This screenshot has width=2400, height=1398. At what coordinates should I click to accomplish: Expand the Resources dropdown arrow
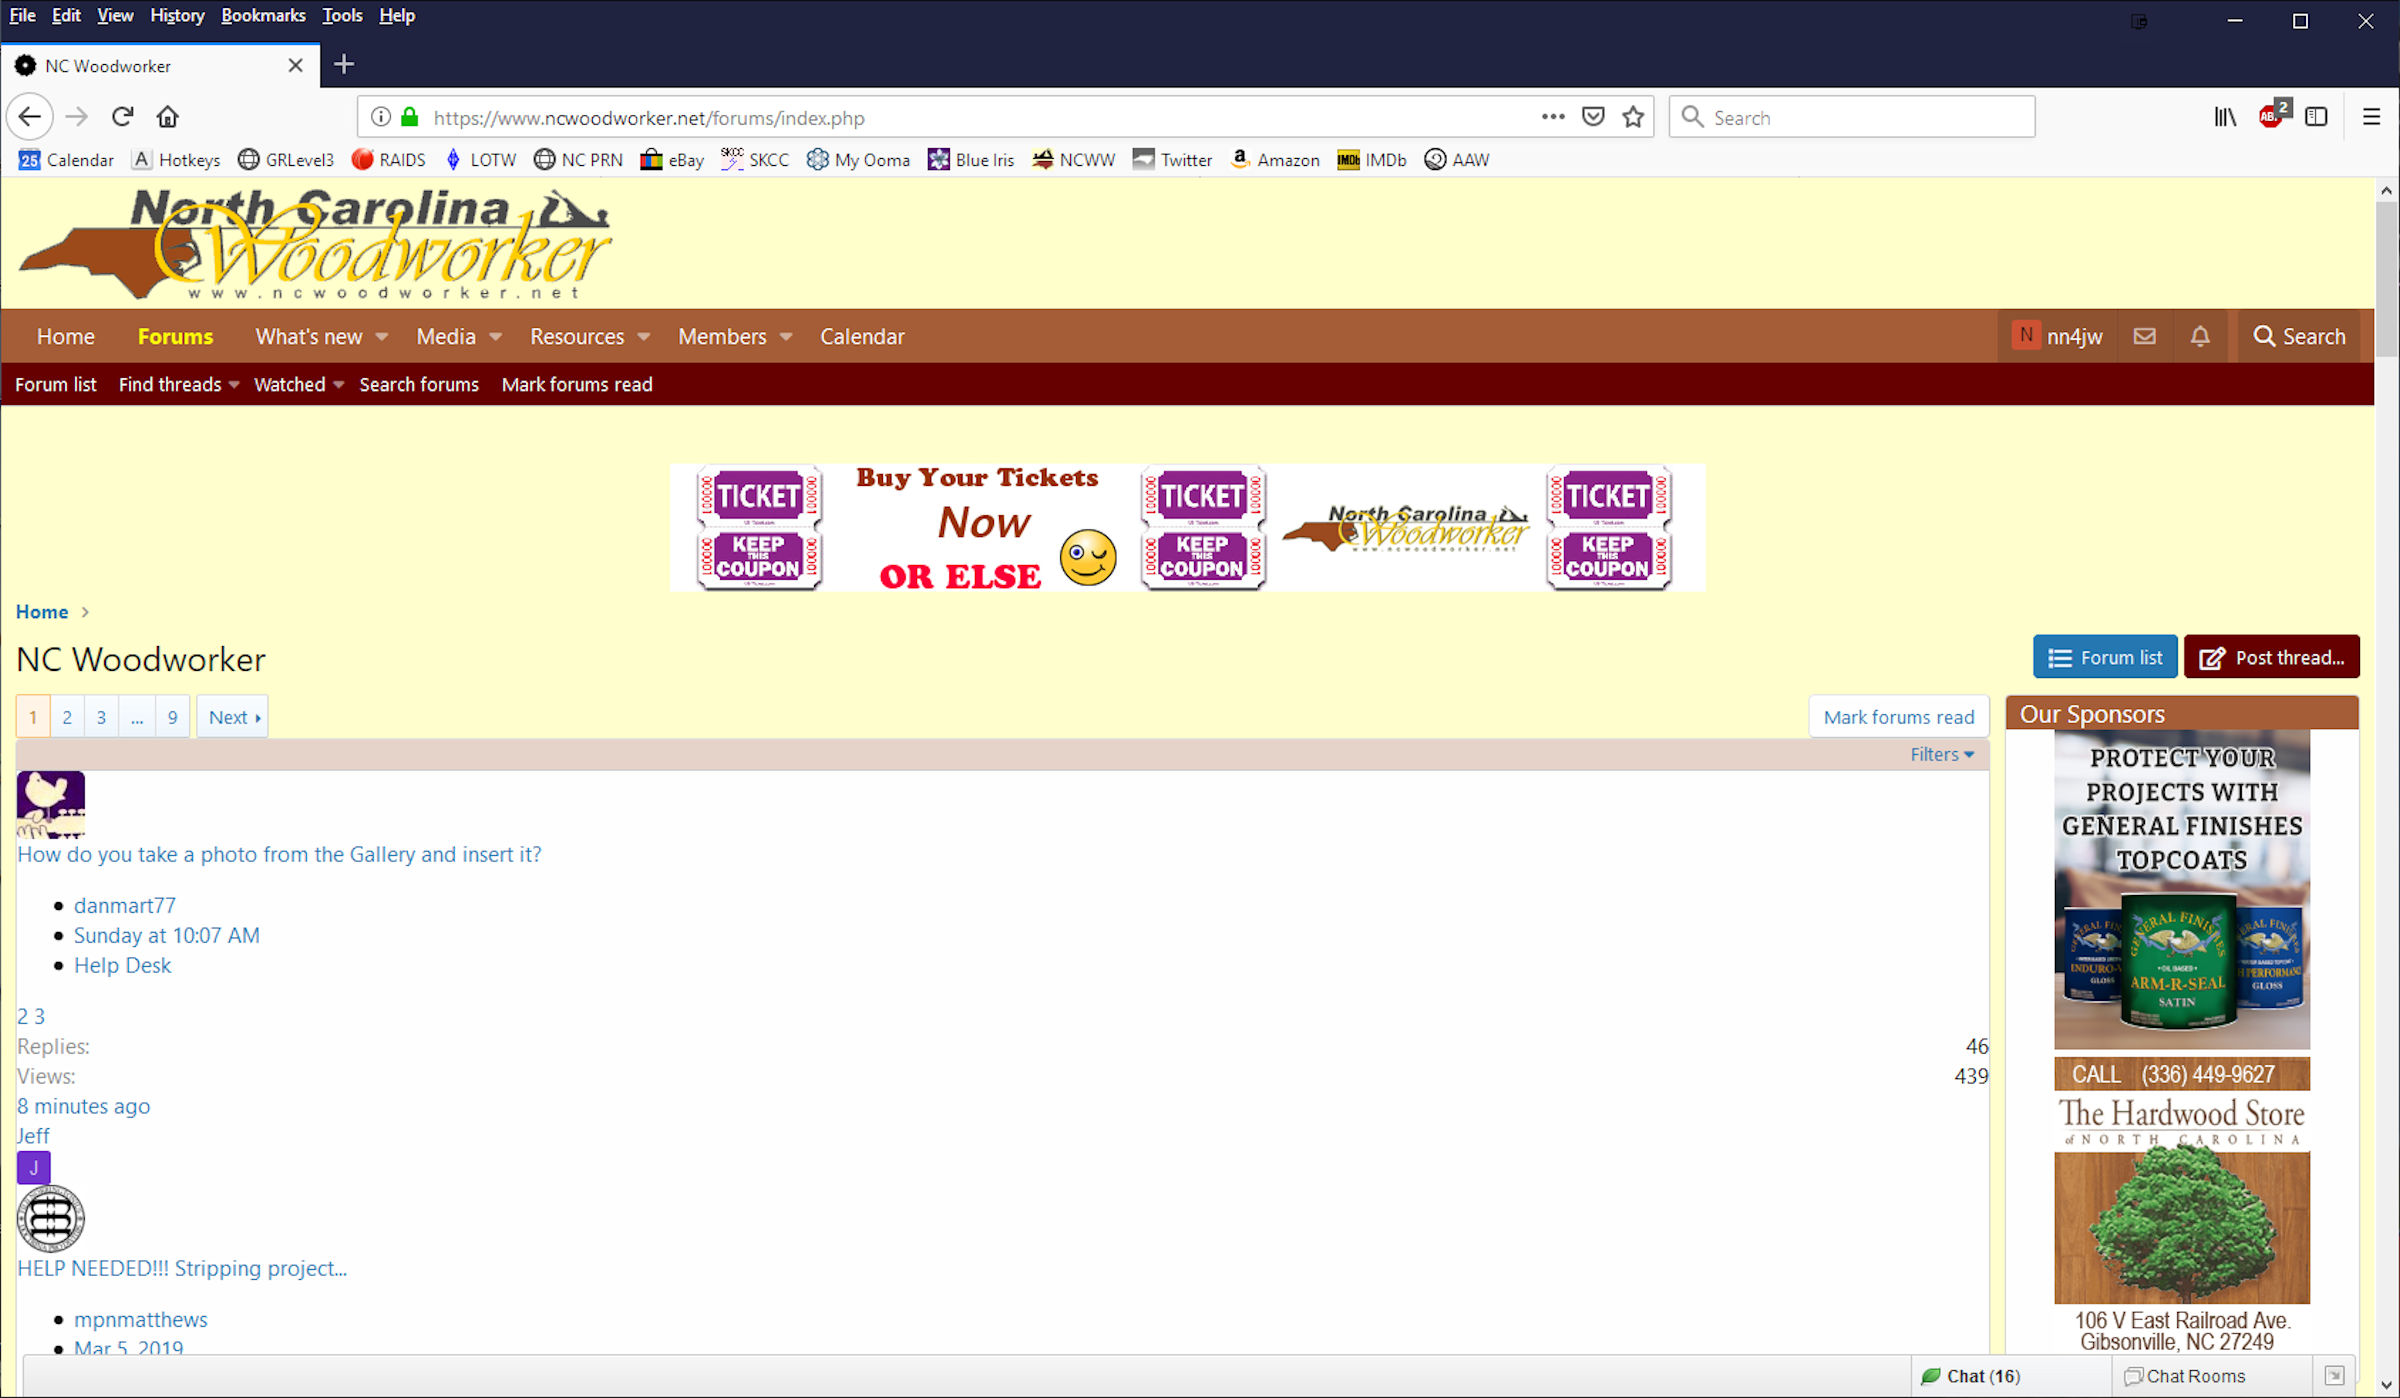click(643, 337)
